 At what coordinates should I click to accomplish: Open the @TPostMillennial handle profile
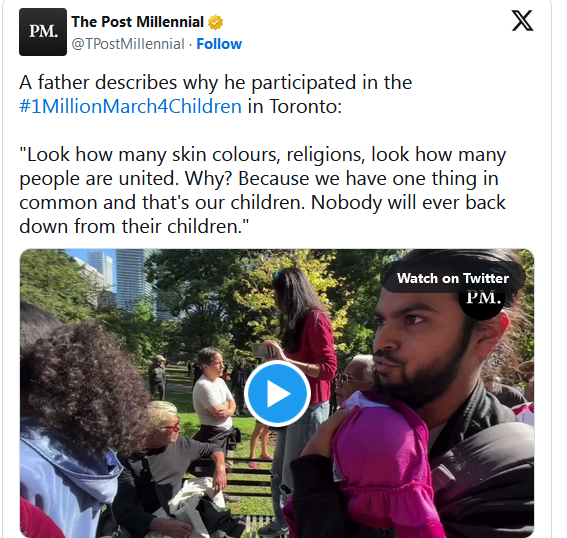pos(128,44)
